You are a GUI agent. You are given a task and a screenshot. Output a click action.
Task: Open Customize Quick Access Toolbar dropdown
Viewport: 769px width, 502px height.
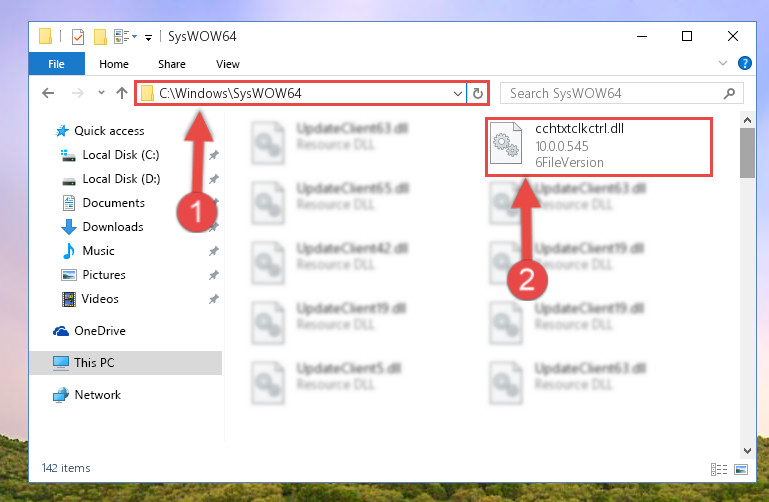(148, 37)
